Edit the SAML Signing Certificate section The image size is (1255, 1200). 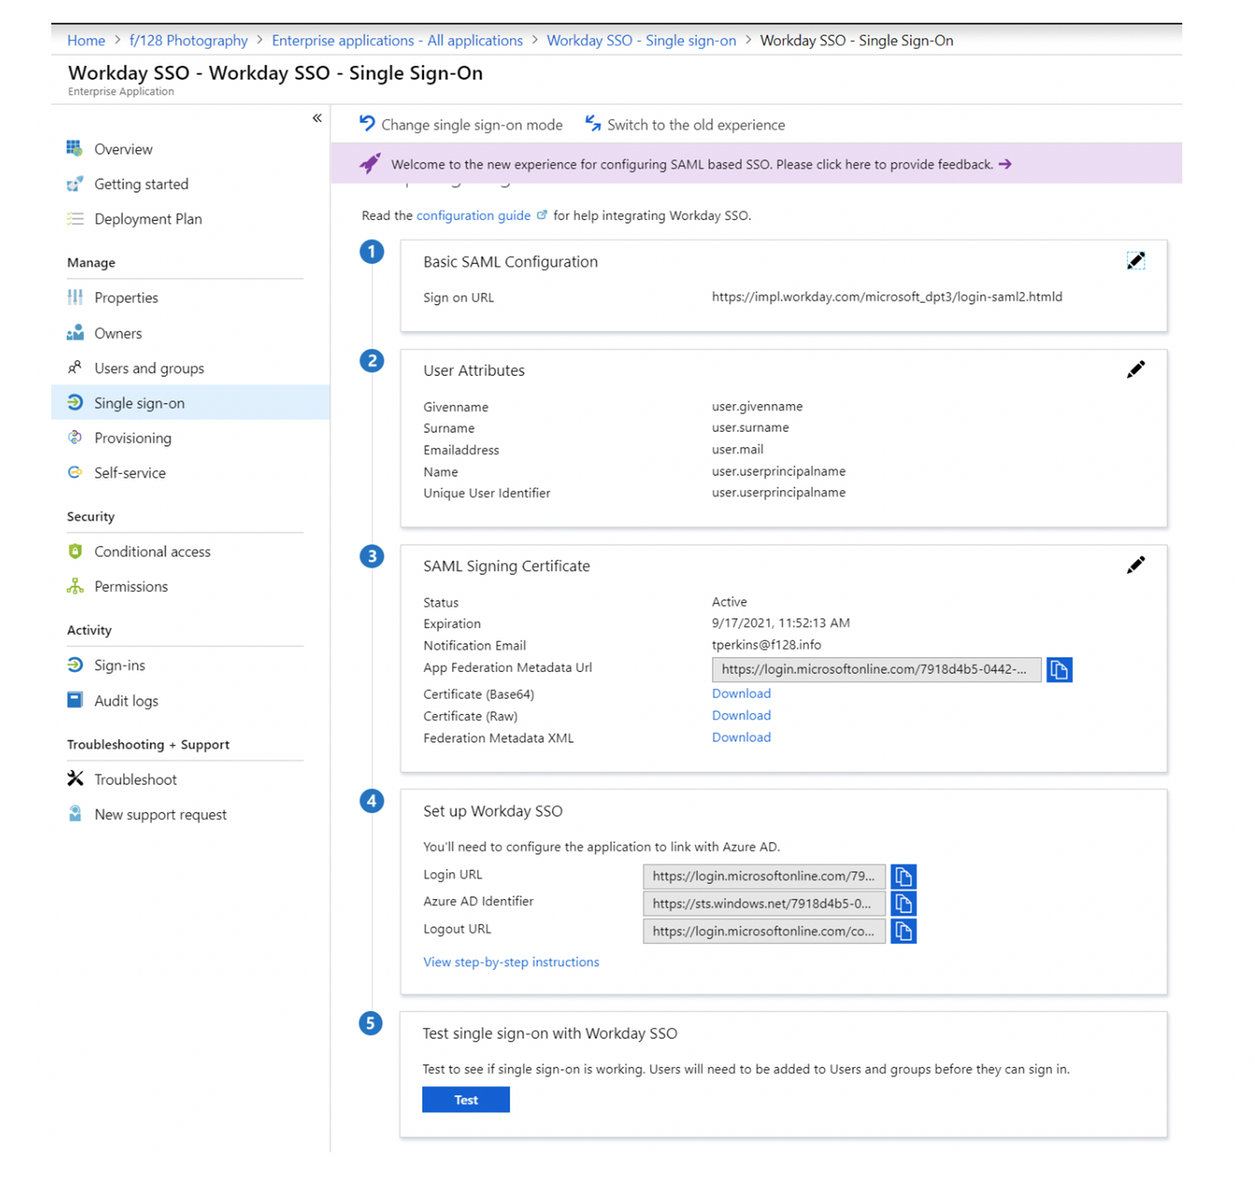click(1136, 564)
